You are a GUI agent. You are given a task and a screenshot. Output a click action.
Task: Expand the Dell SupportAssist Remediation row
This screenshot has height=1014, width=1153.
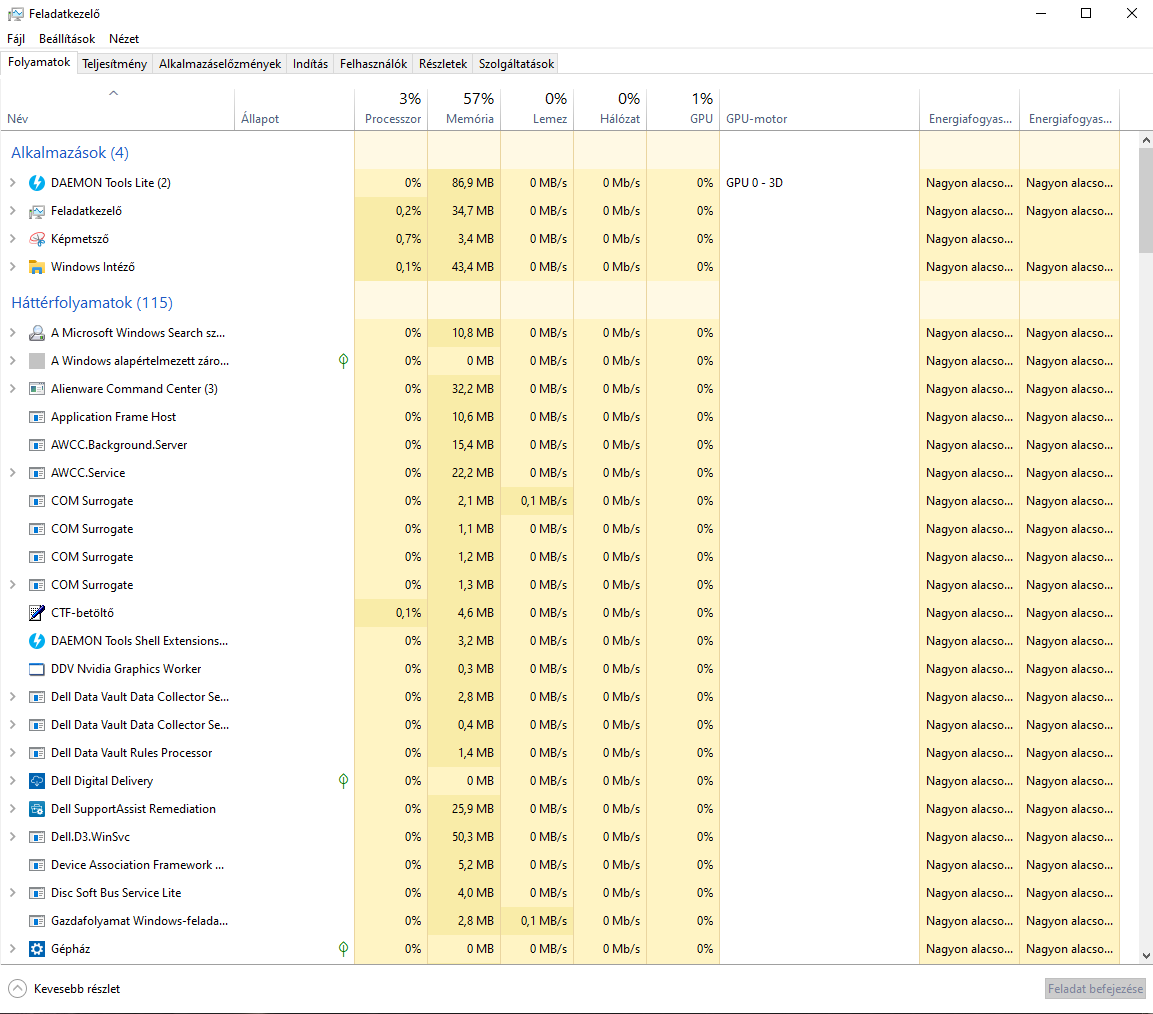pos(13,809)
